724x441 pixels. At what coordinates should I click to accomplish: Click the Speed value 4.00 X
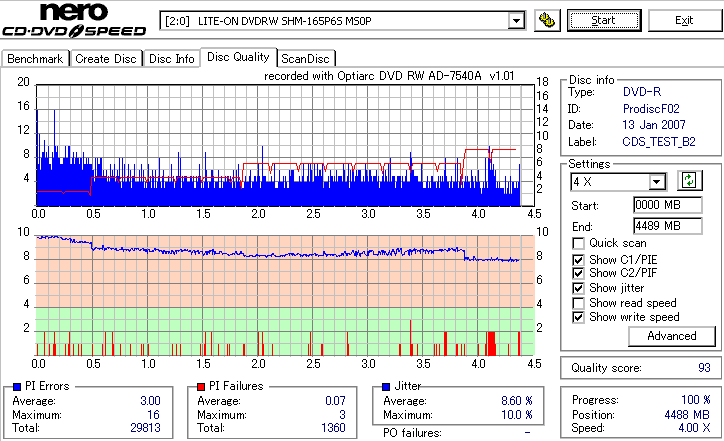tap(694, 428)
